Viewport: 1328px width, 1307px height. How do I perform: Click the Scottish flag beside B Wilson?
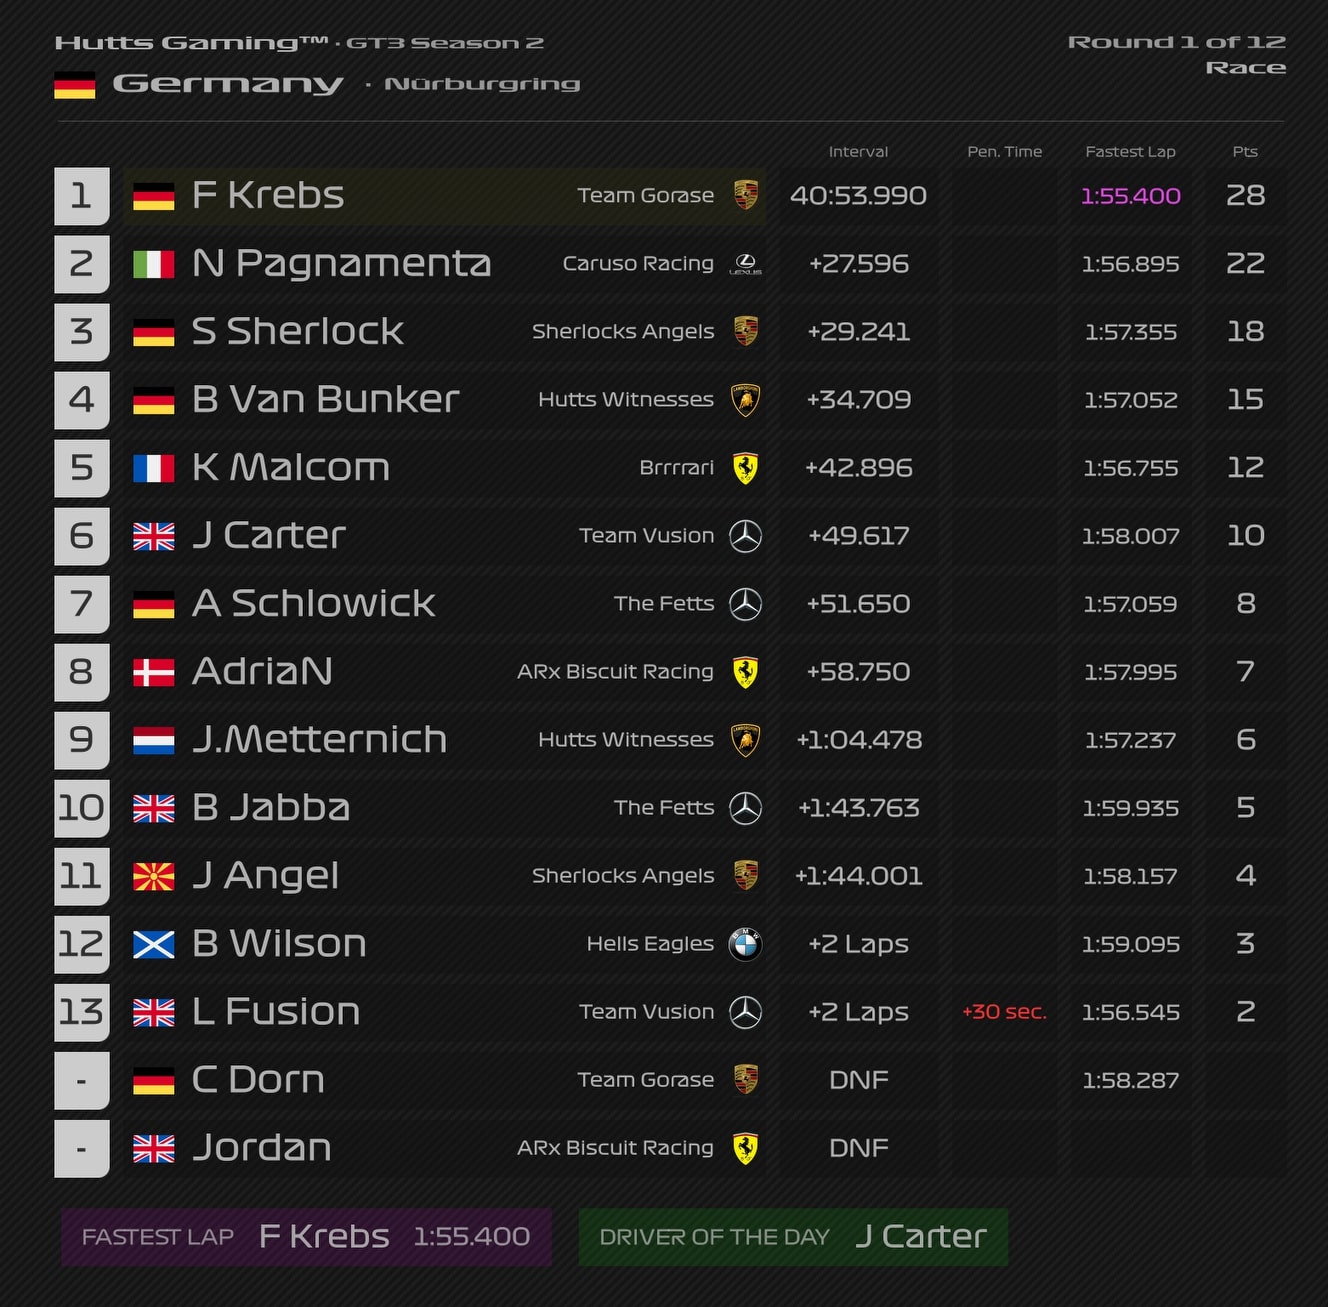[154, 944]
